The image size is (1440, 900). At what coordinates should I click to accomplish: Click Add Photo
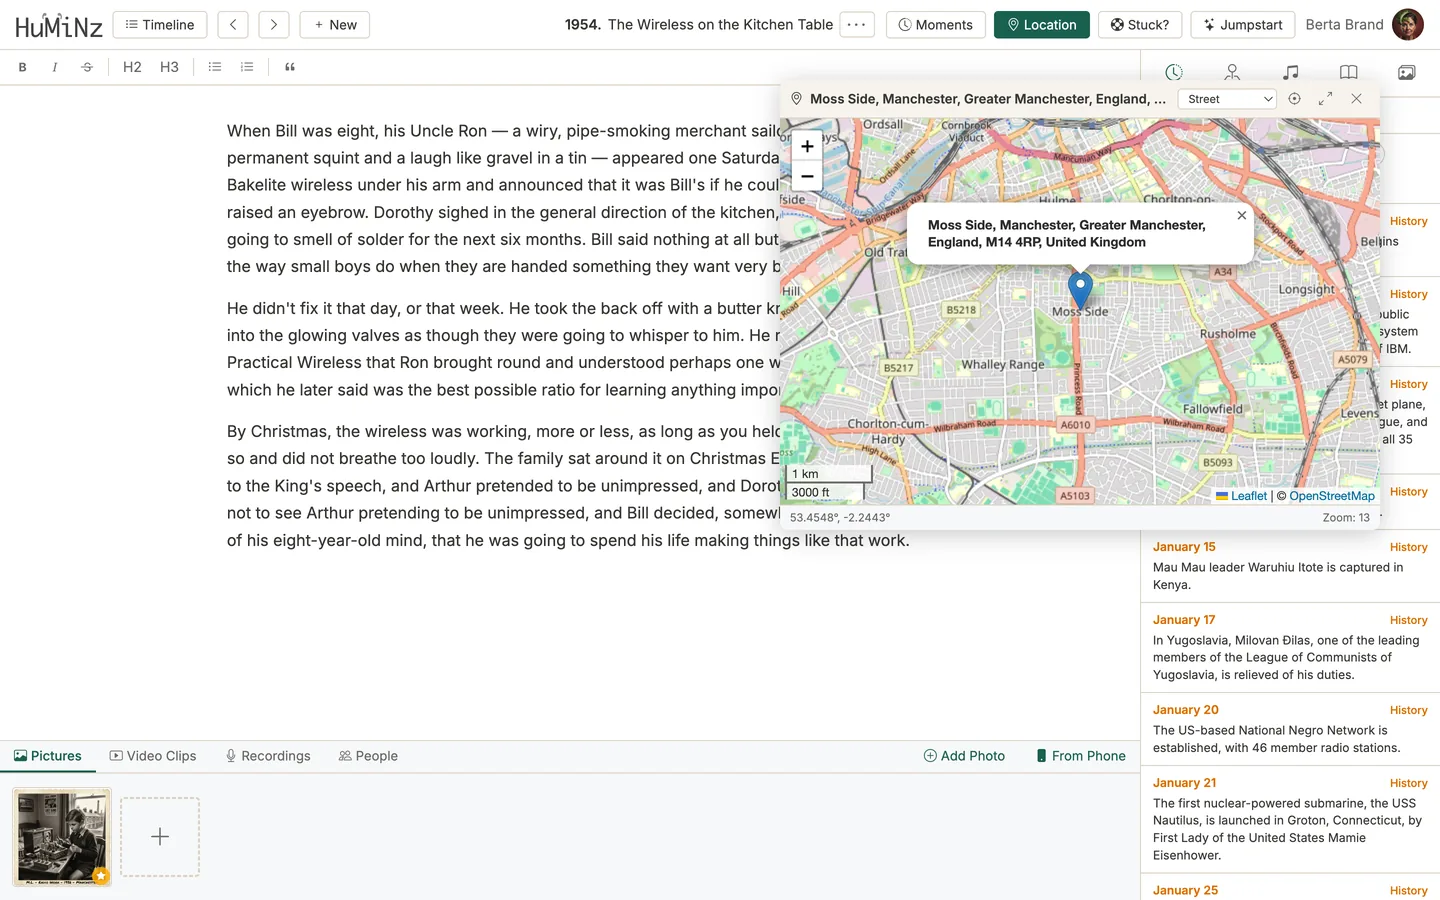point(964,756)
